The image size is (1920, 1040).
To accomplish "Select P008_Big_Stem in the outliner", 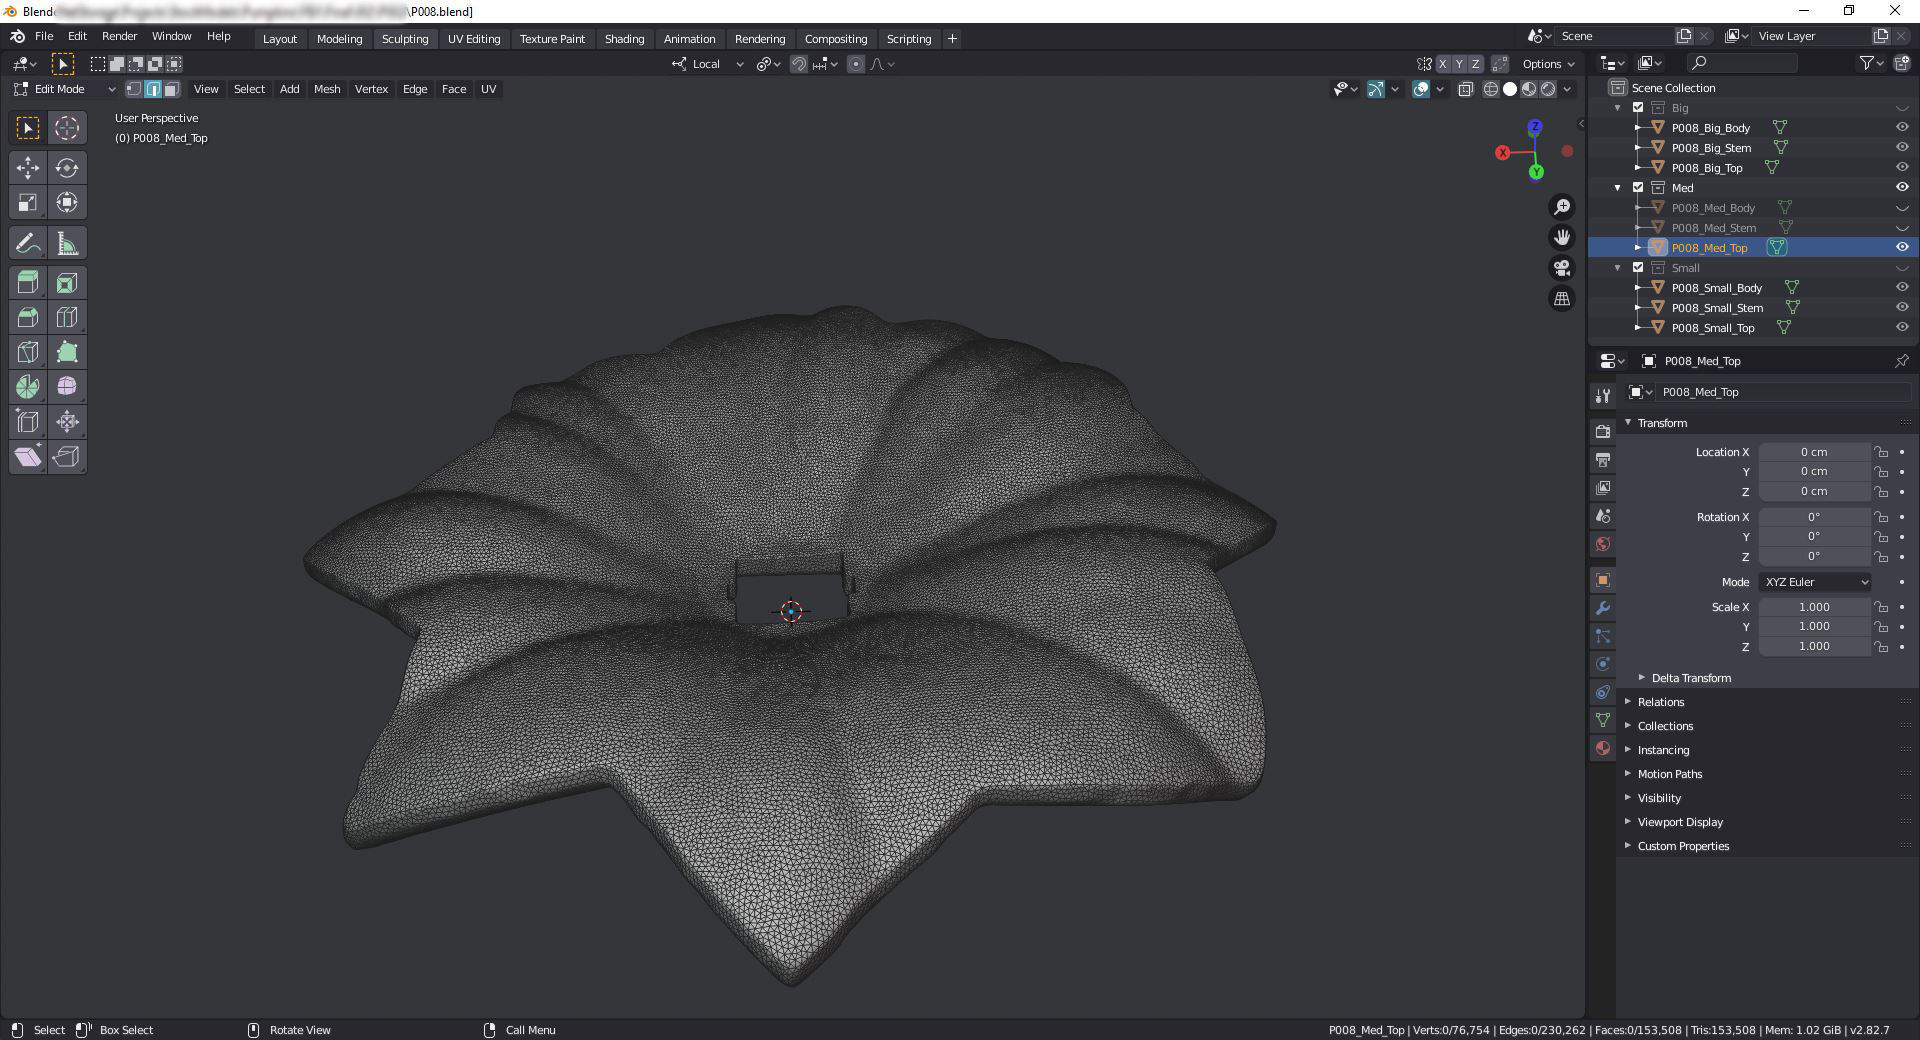I will 1711,148.
